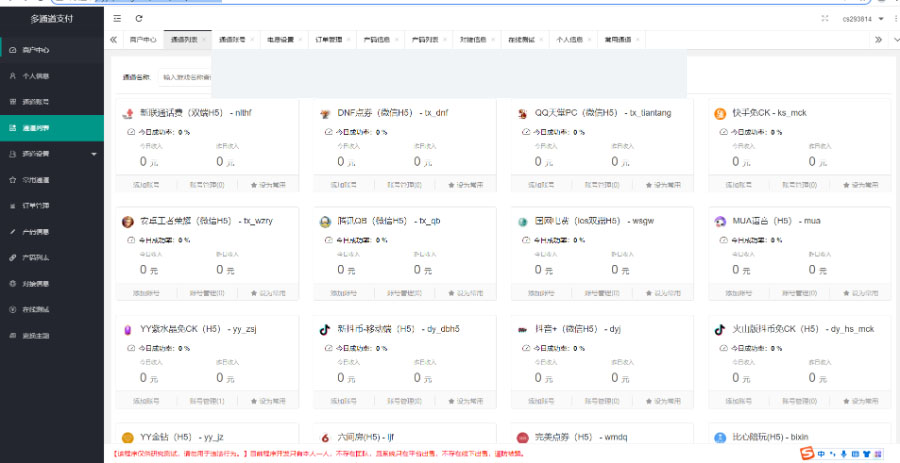Star the wsgw card as favorite
This screenshot has height=463, width=900.
[x=664, y=293]
